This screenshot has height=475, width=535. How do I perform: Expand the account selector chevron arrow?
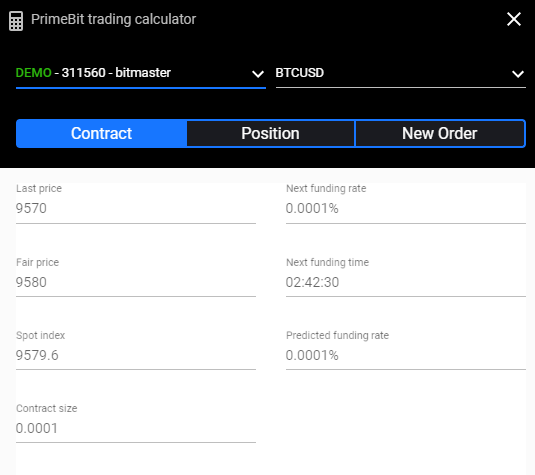(x=258, y=74)
